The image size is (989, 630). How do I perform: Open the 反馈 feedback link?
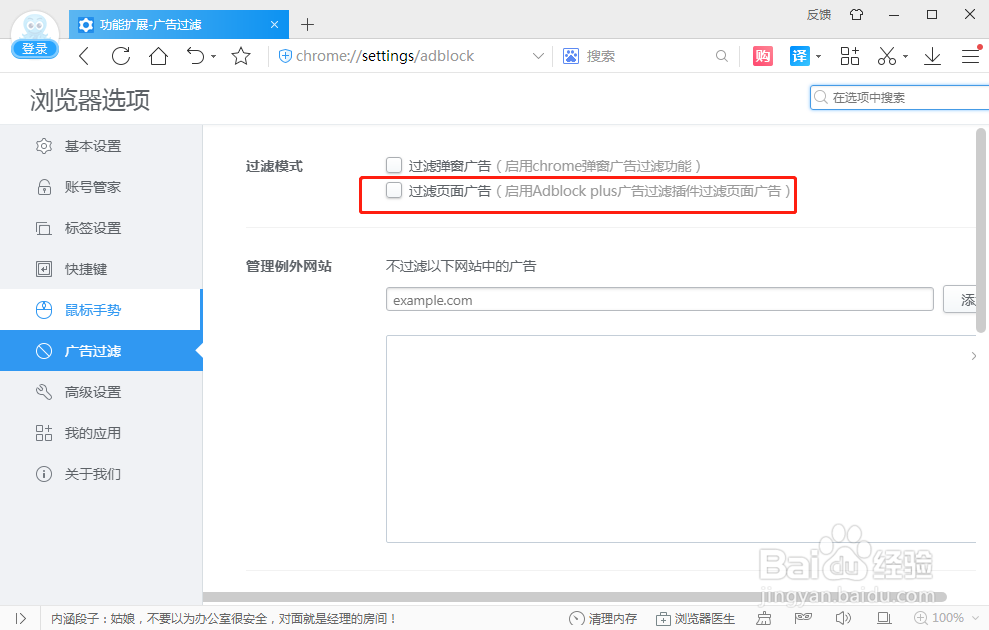click(818, 14)
